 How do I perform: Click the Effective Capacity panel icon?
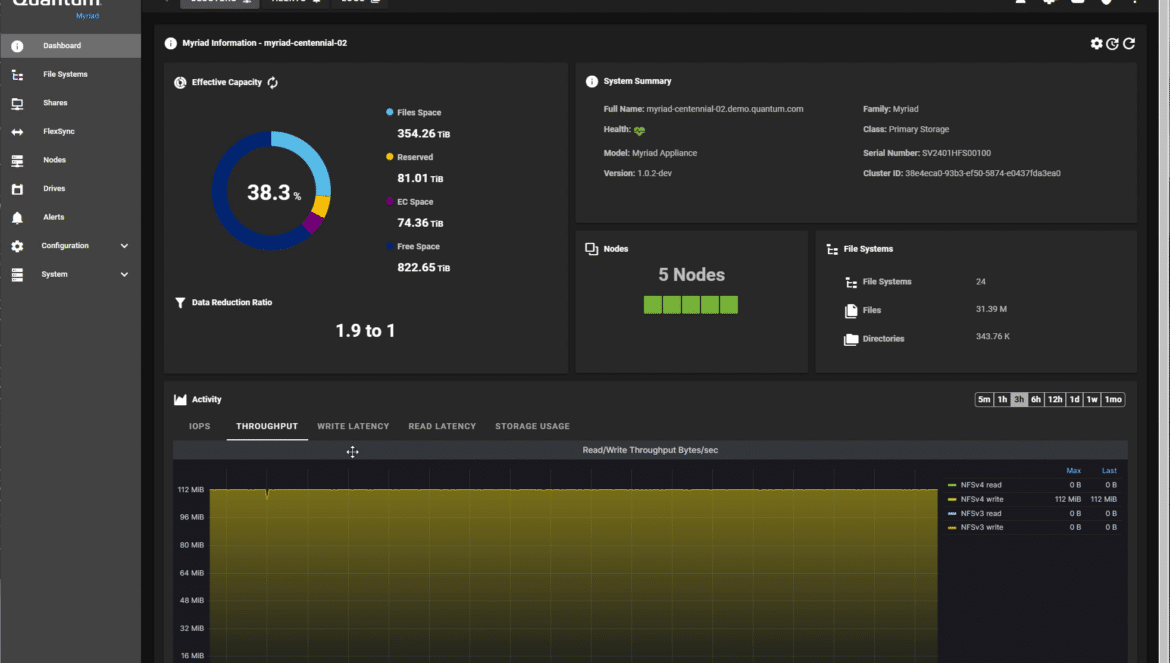180,83
